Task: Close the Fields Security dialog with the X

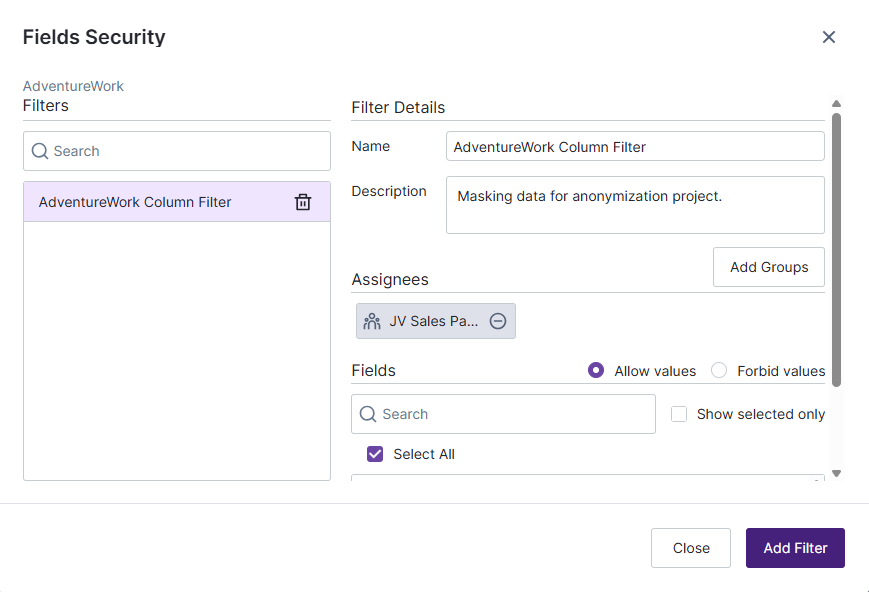Action: click(829, 36)
